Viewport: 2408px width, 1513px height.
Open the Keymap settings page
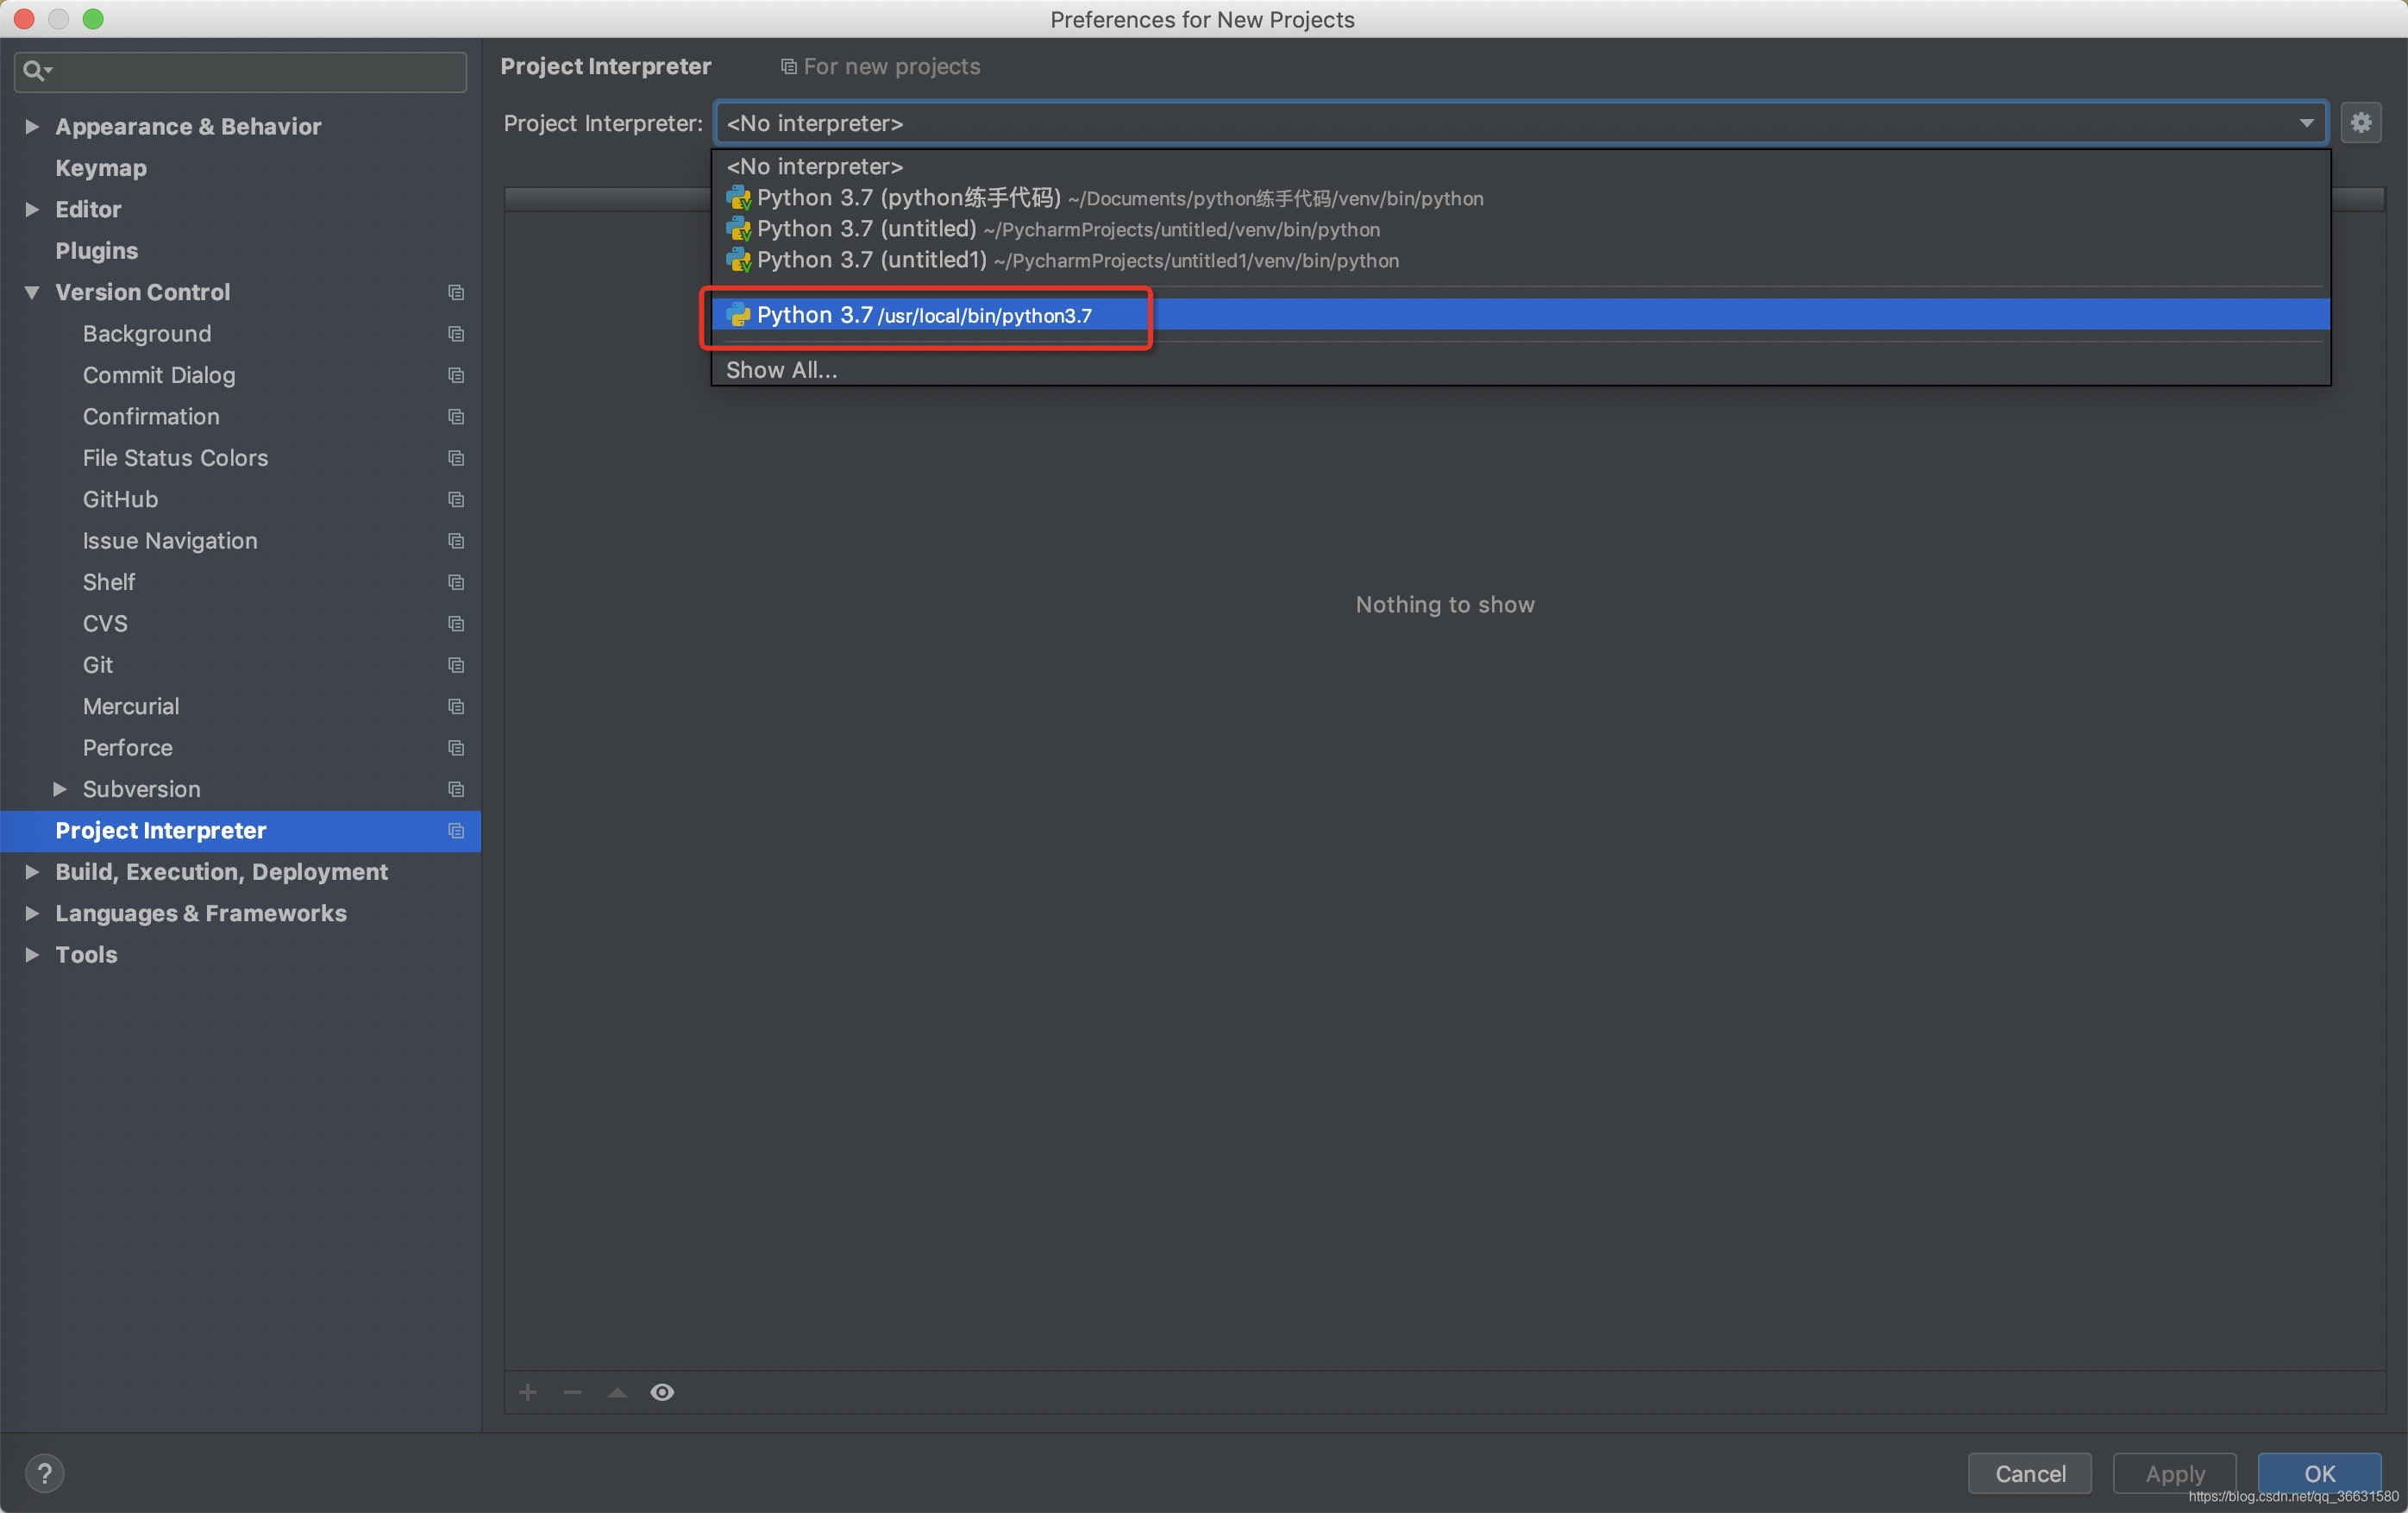pyautogui.click(x=101, y=168)
